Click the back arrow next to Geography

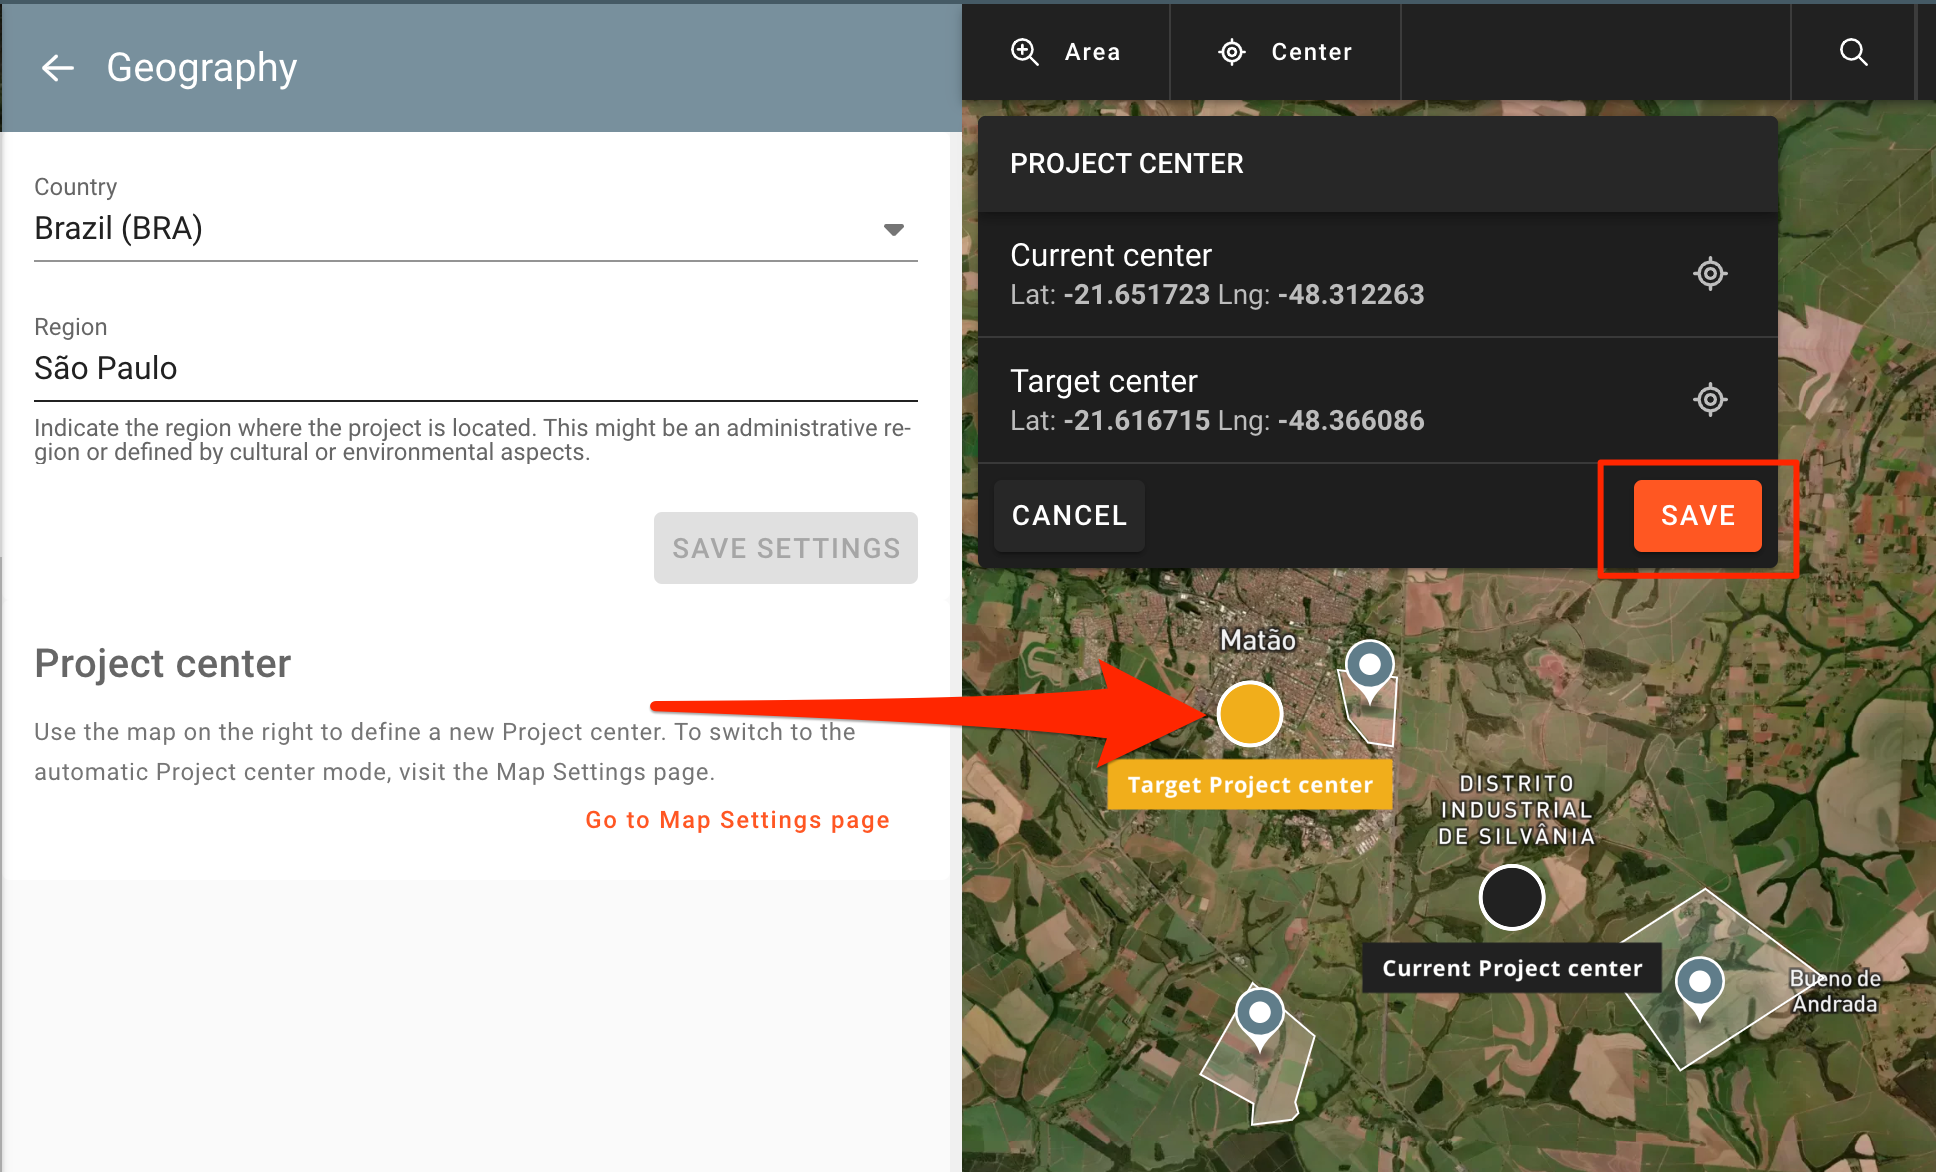(58, 68)
